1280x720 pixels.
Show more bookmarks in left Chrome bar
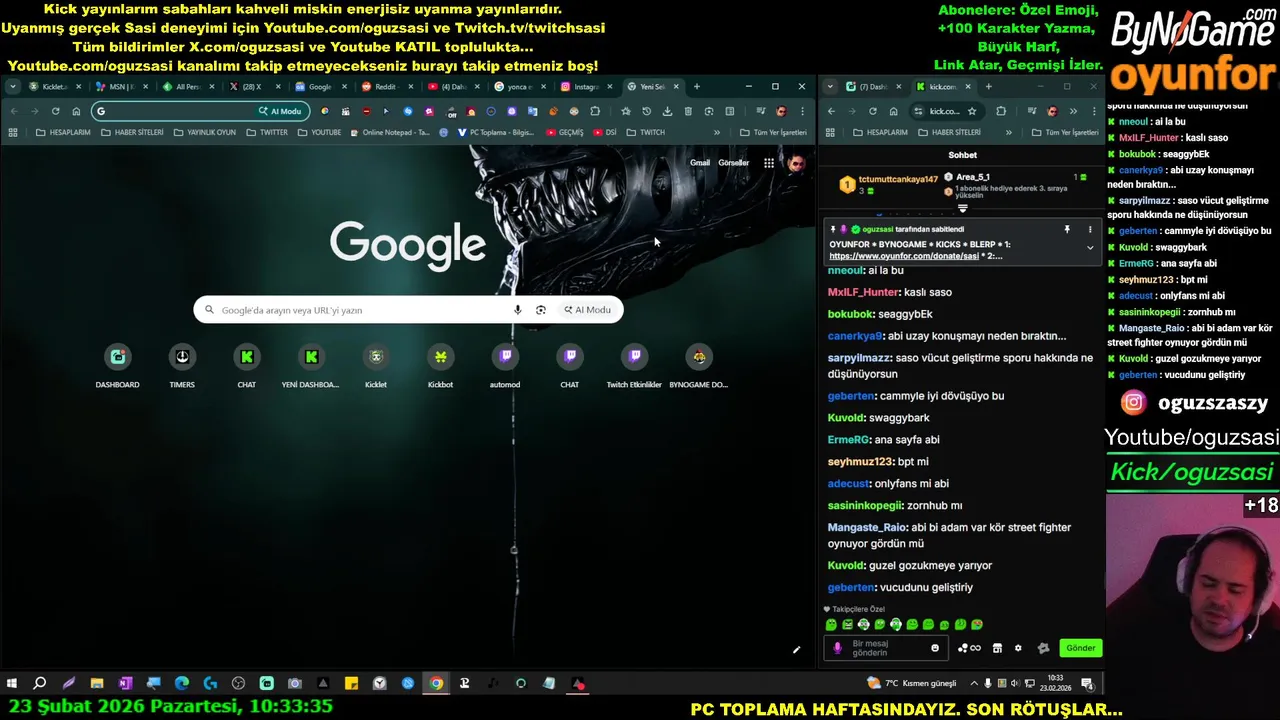(716, 132)
